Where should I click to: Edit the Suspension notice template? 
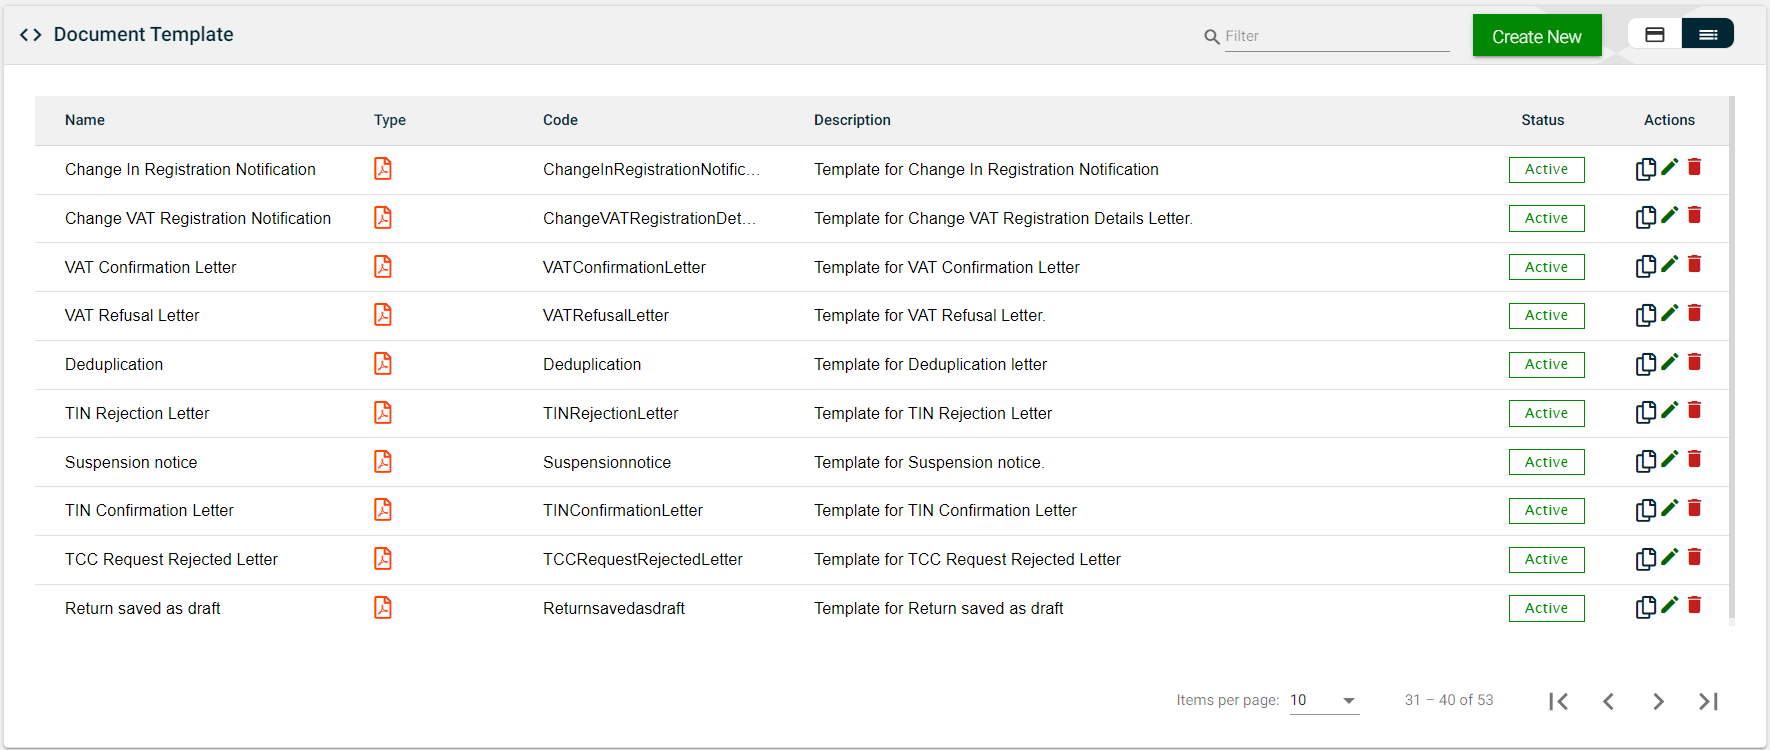click(1670, 459)
